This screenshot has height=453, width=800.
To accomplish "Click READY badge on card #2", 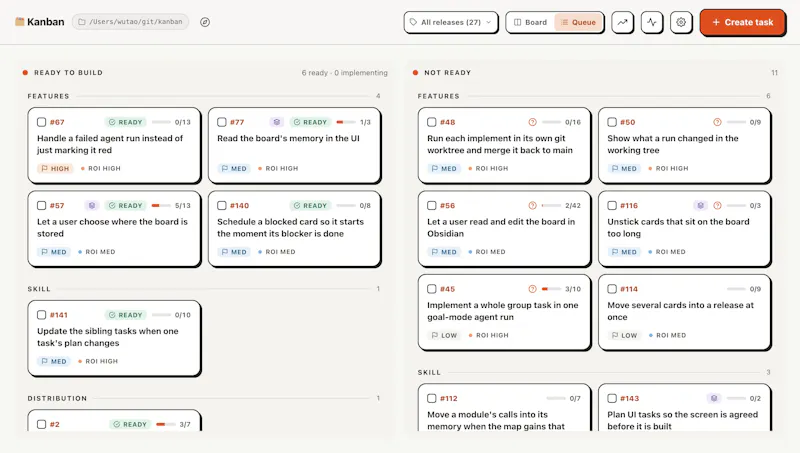I will (x=130, y=424).
